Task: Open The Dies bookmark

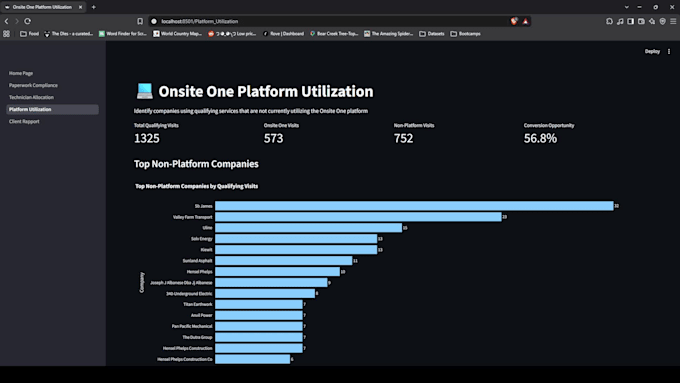Action: pos(69,34)
